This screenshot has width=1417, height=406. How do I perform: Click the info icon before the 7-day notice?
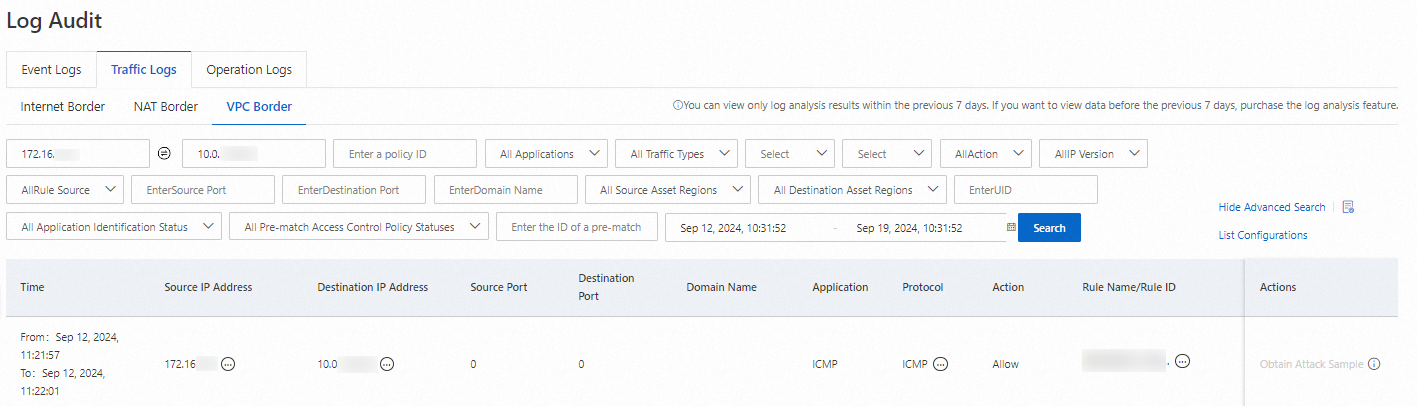677,106
